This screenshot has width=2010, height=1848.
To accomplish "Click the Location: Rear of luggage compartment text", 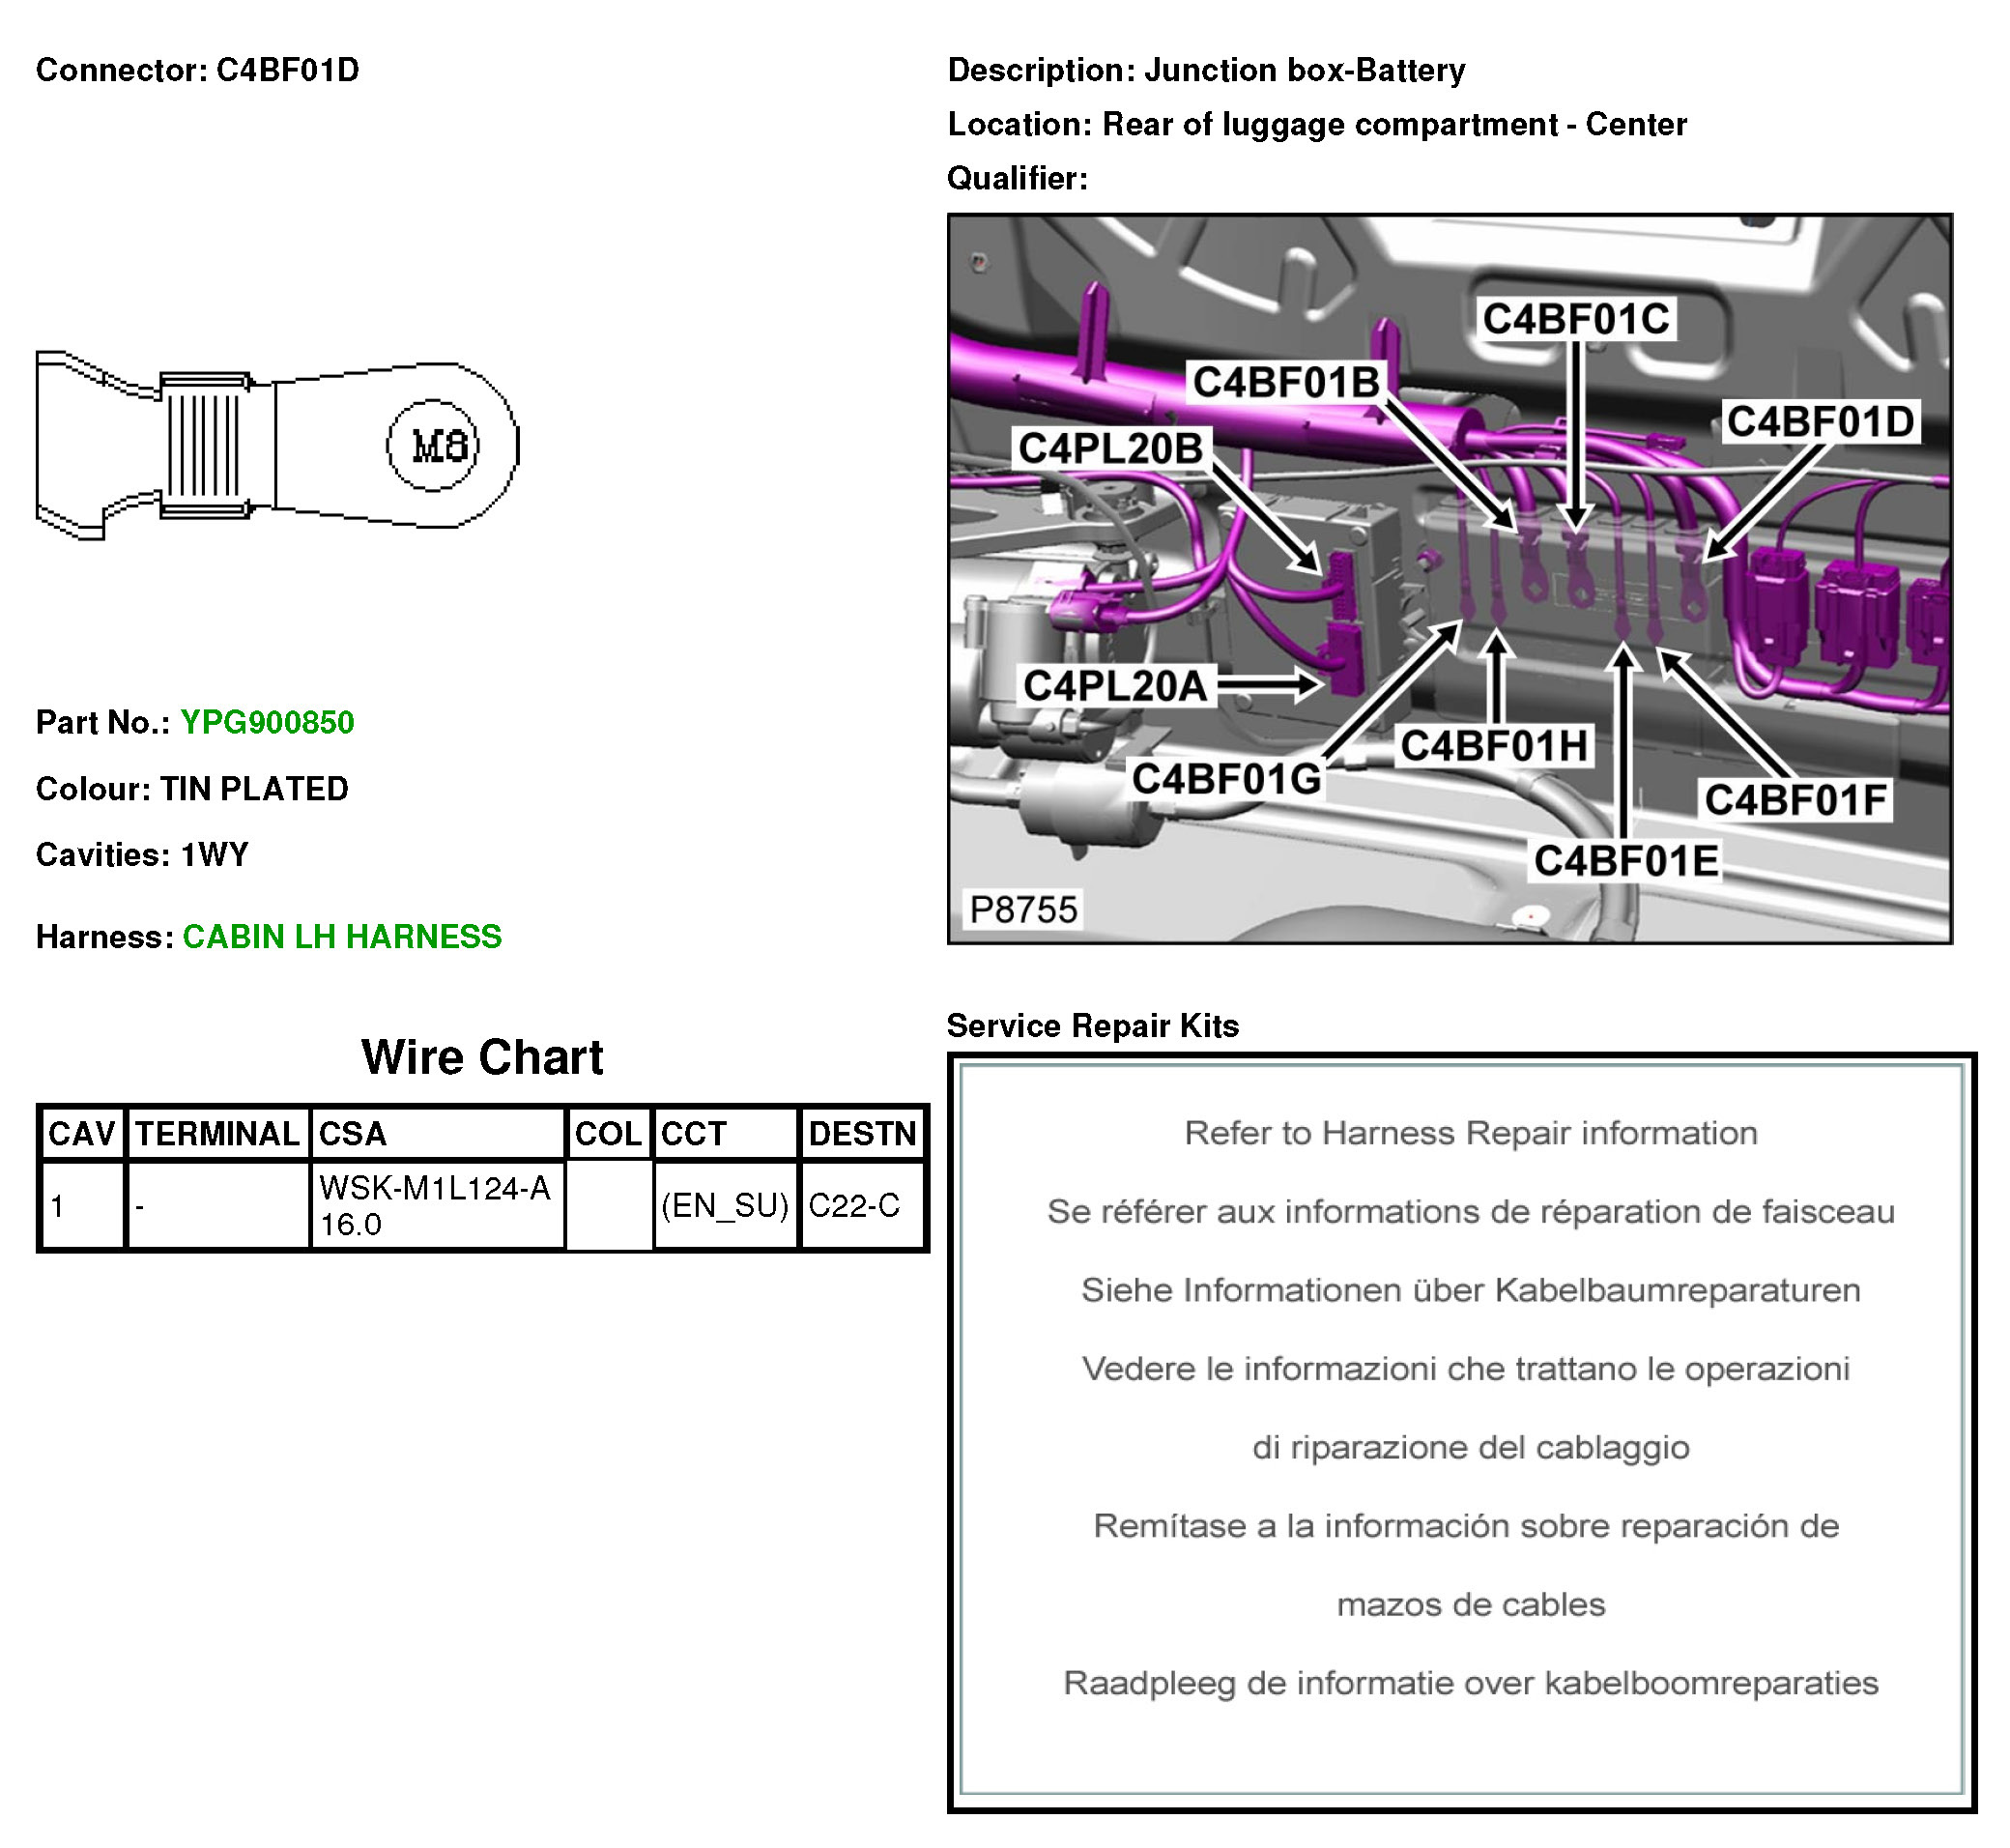I will (x=1317, y=125).
